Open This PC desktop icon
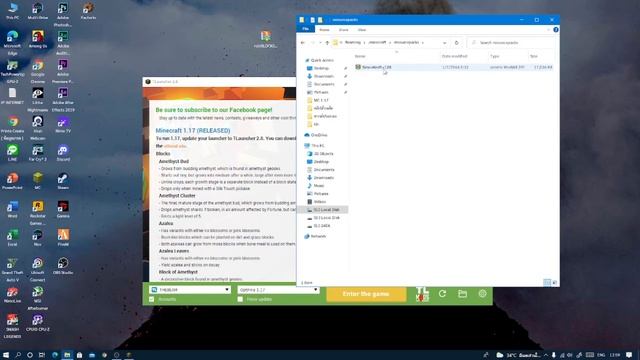This screenshot has height=360, width=640. pyautogui.click(x=12, y=11)
